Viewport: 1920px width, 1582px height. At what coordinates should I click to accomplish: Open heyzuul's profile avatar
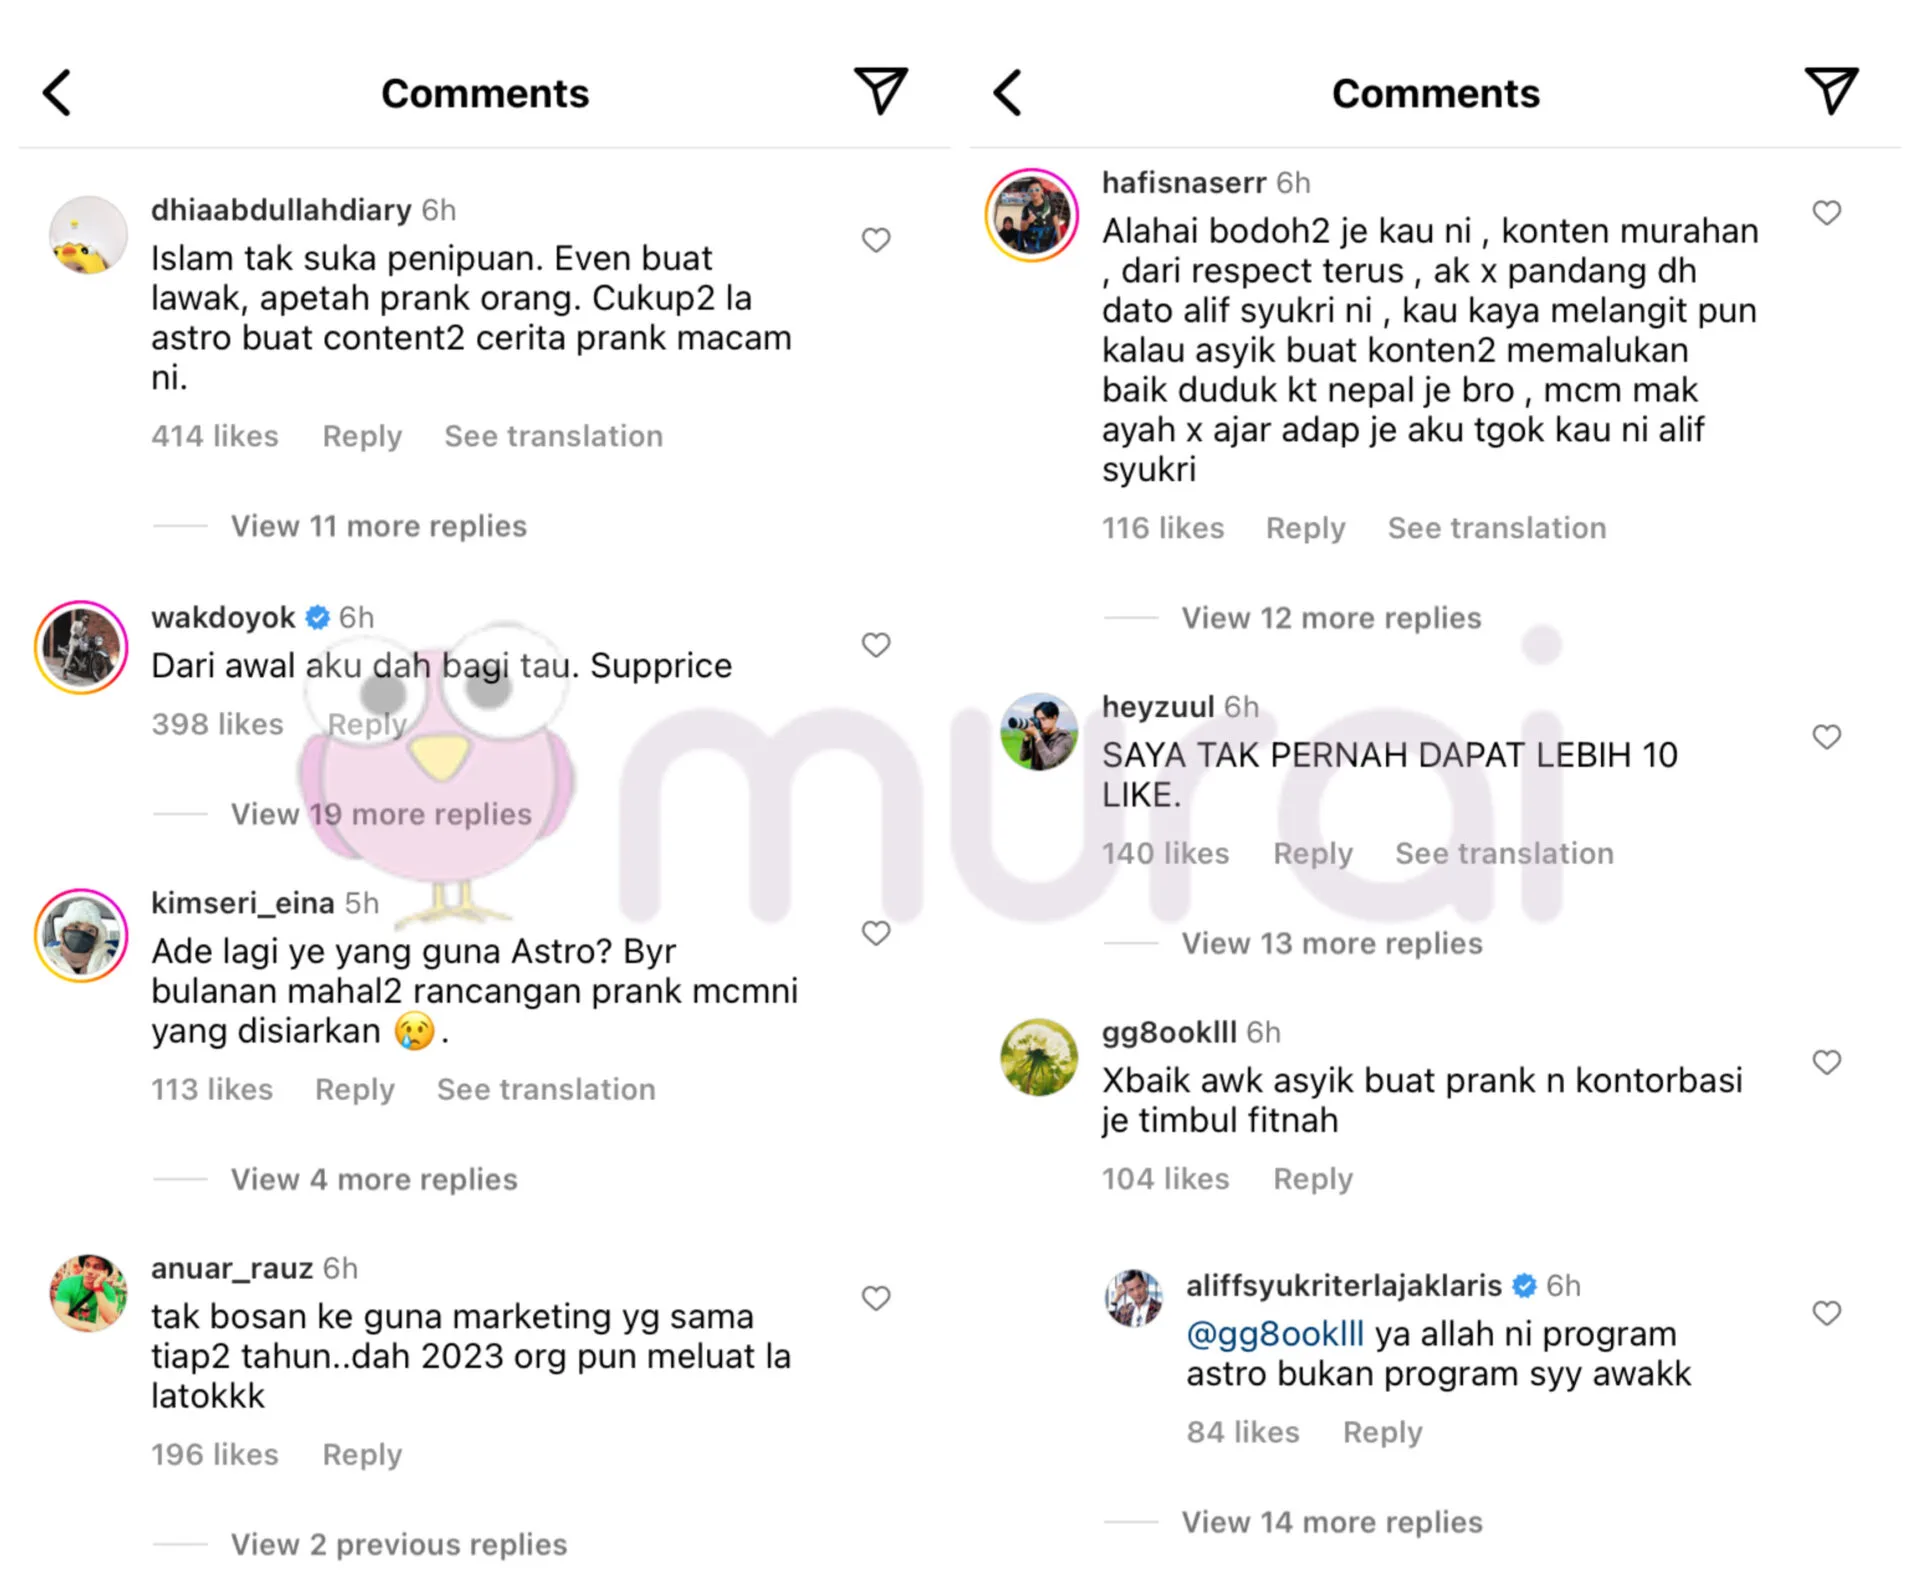(1039, 732)
